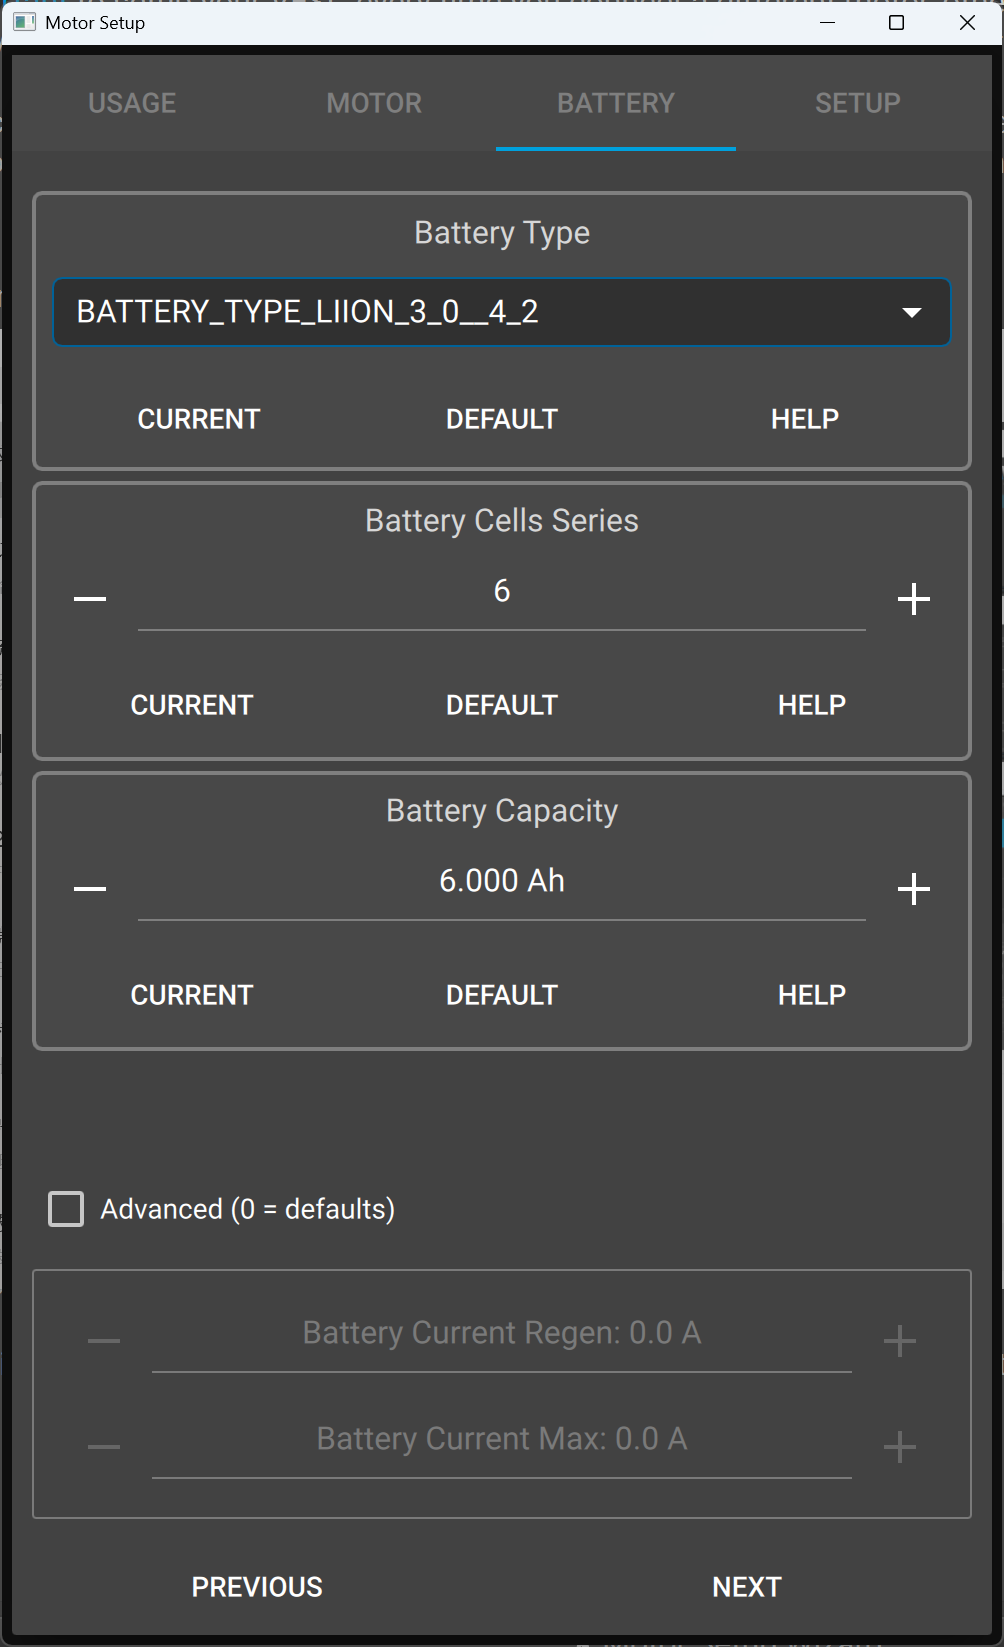The image size is (1004, 1647).
Task: Open the Battery Type dropdown arrow
Action: click(x=911, y=313)
